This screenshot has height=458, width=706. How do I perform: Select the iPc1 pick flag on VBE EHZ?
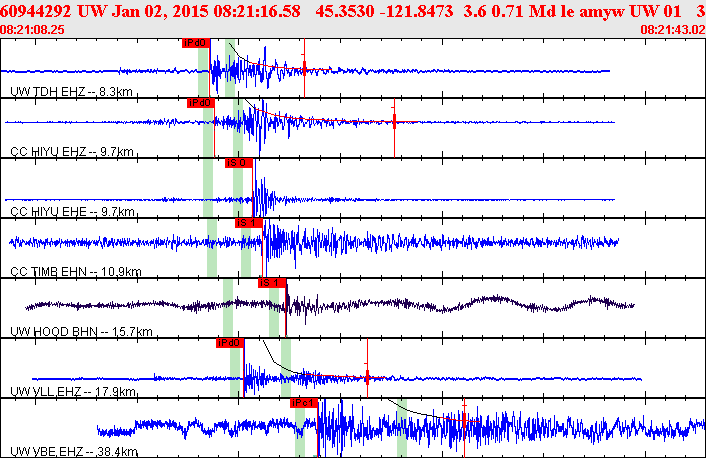304,403
